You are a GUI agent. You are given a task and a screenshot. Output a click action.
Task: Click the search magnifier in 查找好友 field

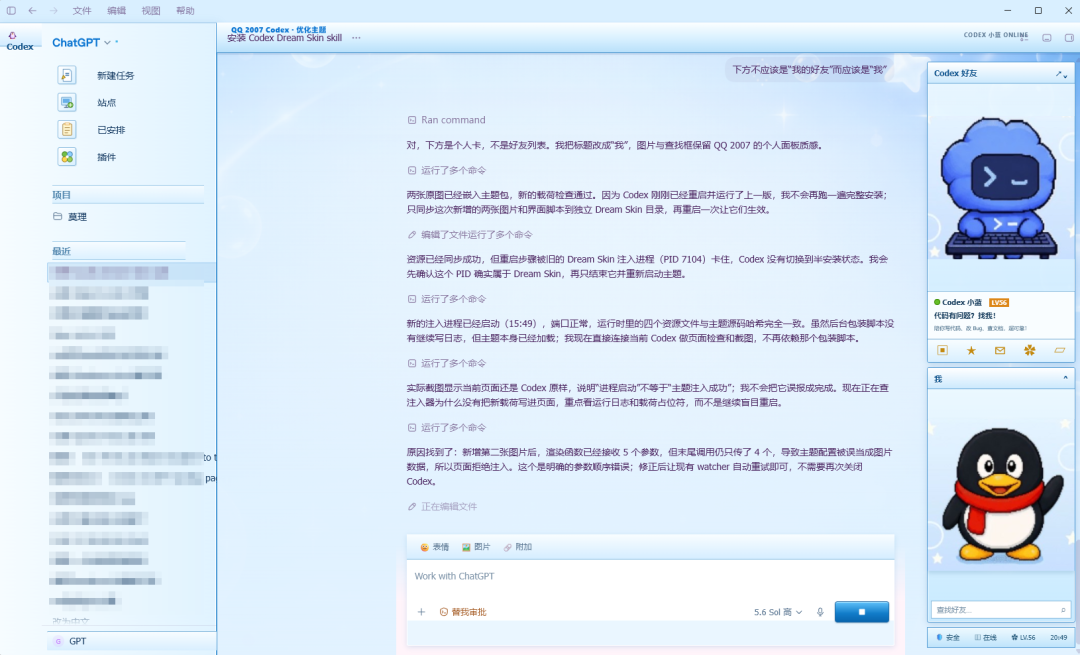point(1063,610)
